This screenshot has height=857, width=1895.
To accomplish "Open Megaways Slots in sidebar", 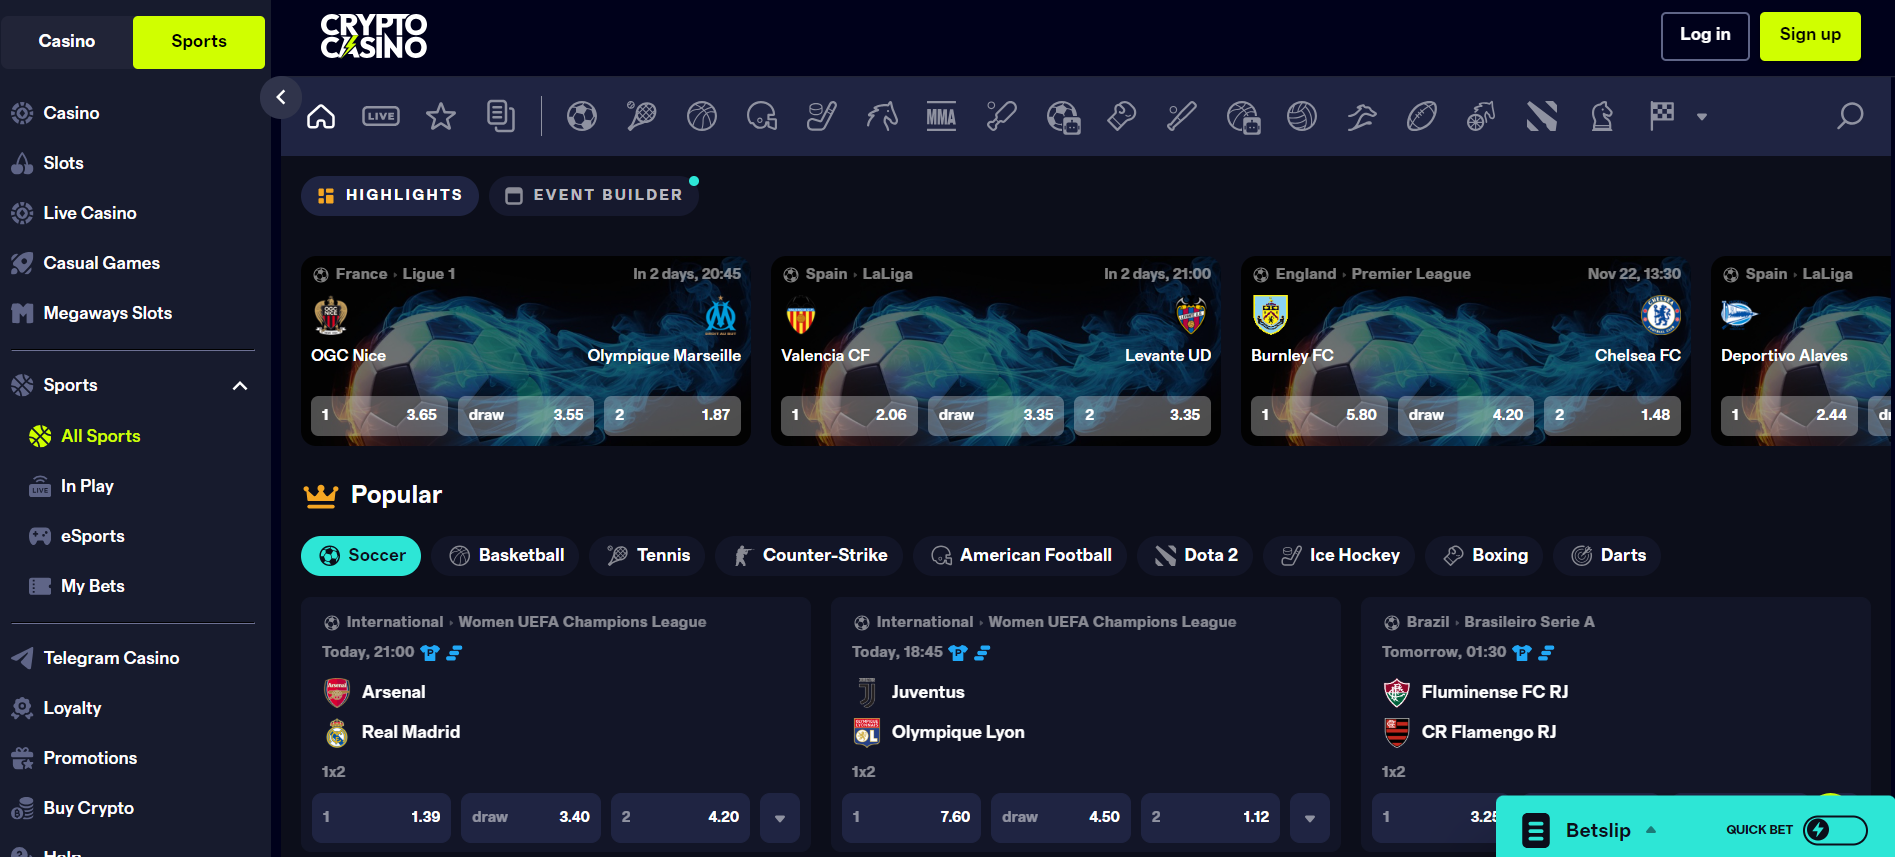I will point(107,313).
